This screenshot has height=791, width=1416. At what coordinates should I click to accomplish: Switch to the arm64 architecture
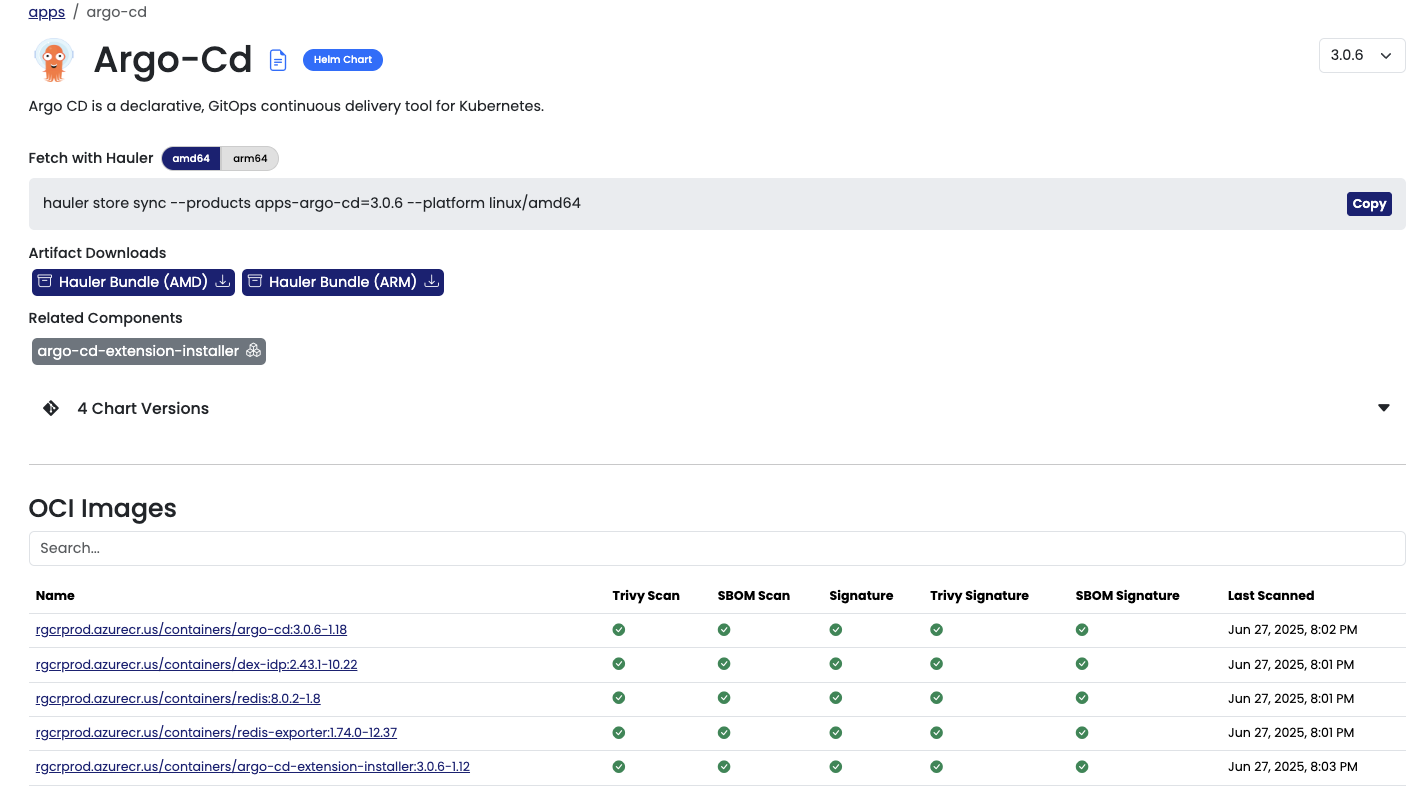[250, 158]
